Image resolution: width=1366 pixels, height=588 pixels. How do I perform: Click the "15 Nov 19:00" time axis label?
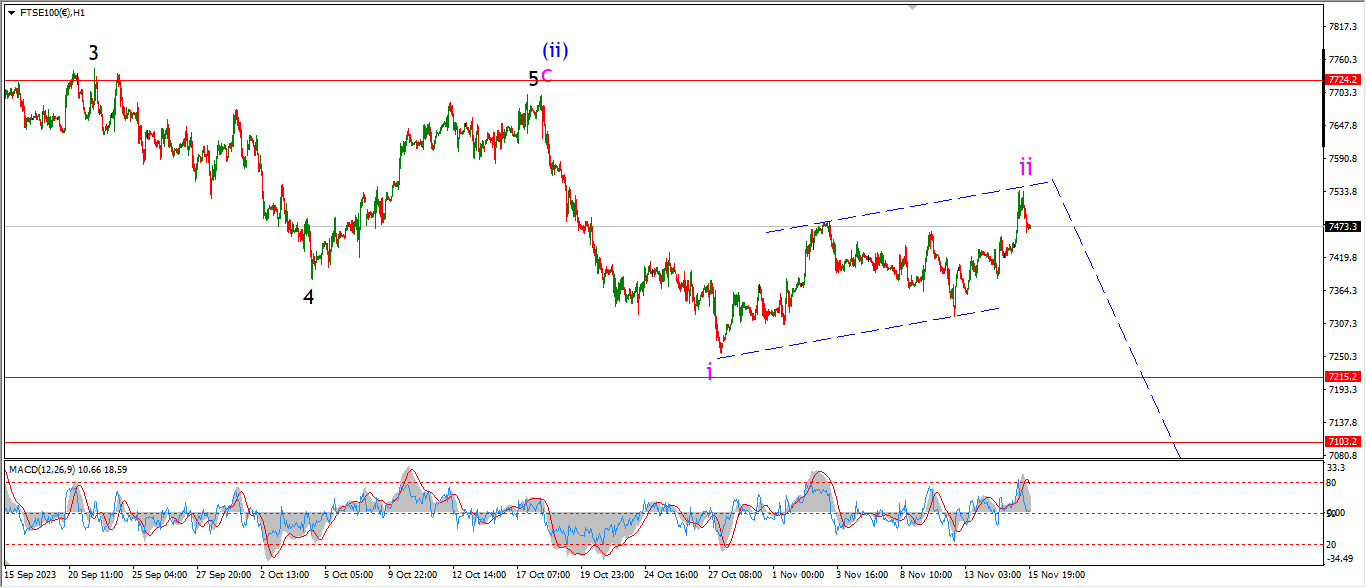click(x=1055, y=575)
